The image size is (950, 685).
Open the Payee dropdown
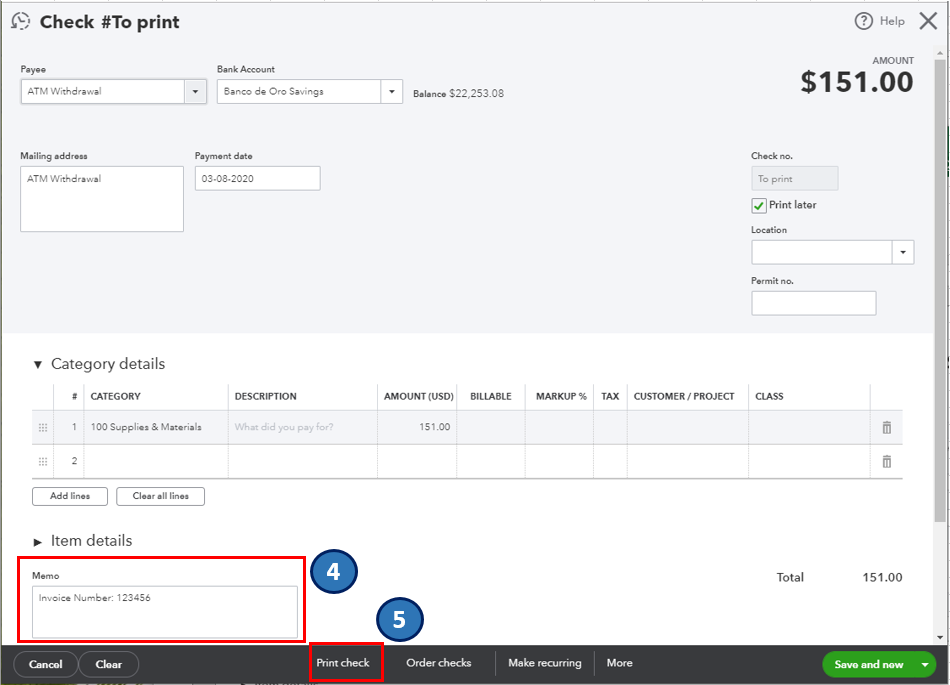click(195, 91)
